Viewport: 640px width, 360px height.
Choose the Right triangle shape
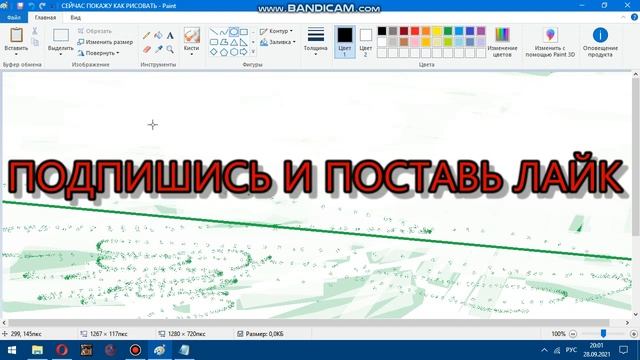point(244,42)
